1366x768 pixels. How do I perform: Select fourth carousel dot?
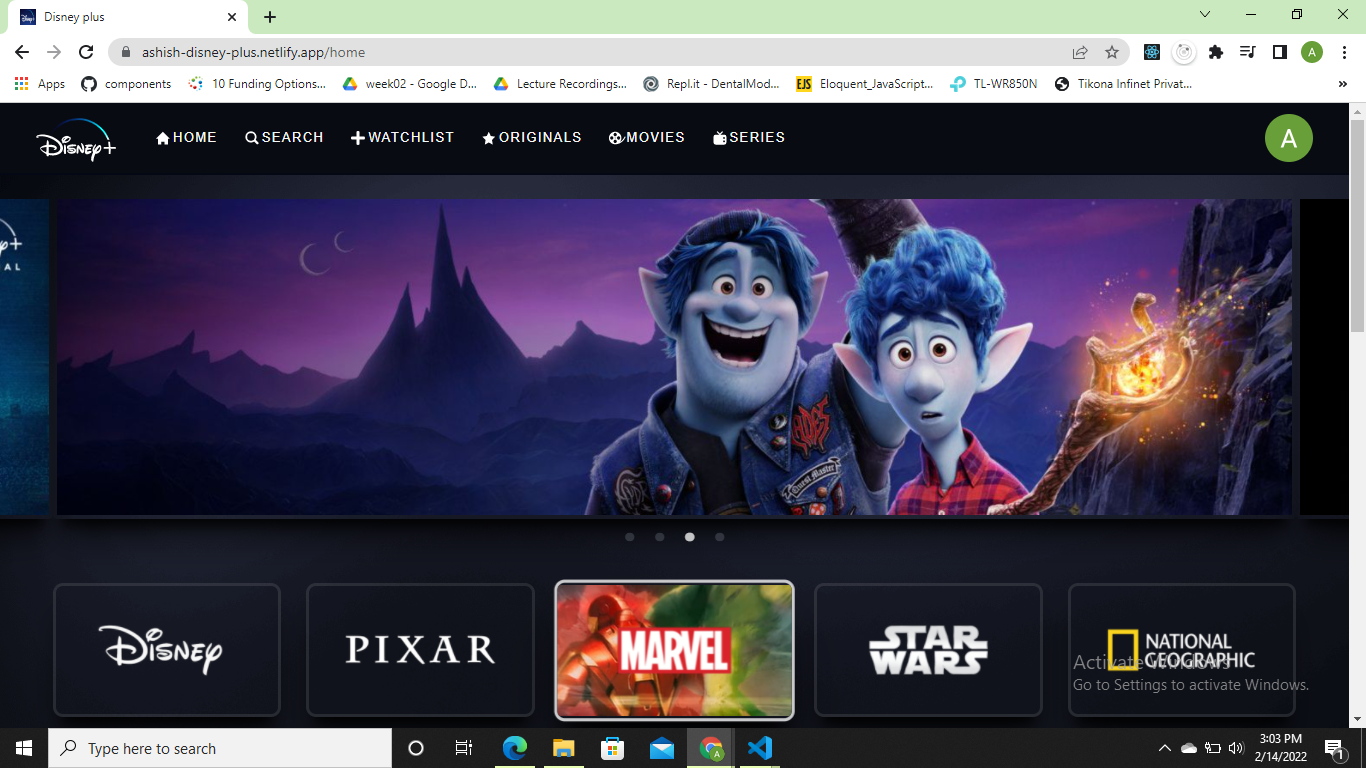click(x=720, y=537)
